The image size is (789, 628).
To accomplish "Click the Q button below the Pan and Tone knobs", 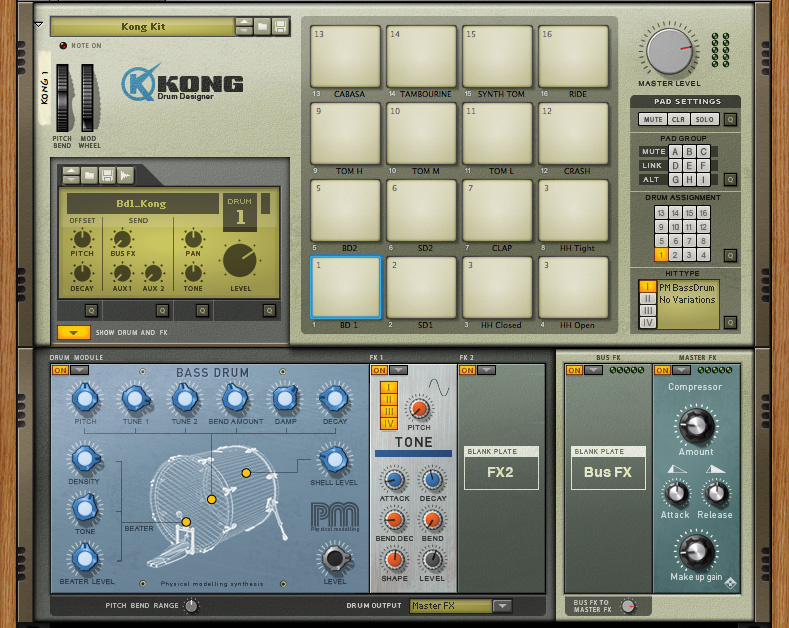I will click(202, 310).
